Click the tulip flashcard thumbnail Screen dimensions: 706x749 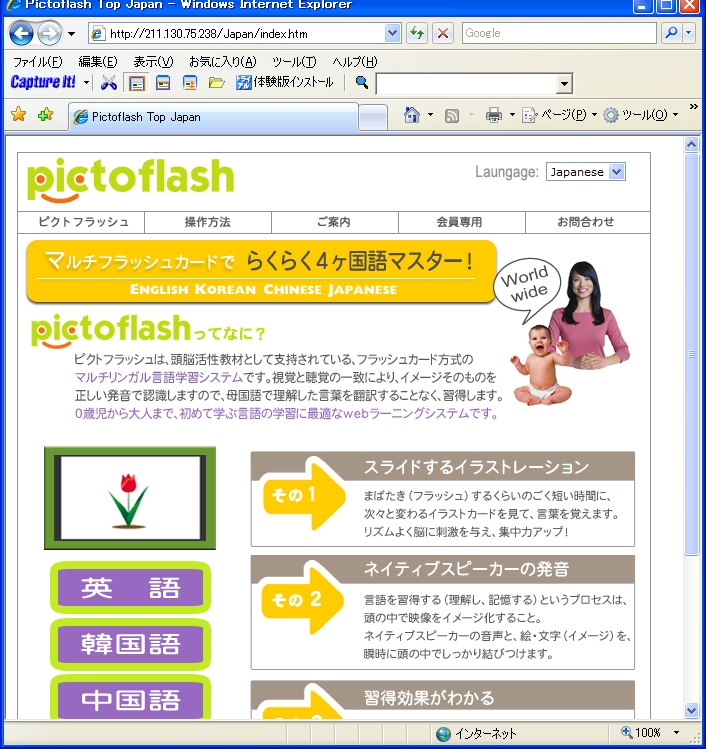pyautogui.click(x=130, y=498)
